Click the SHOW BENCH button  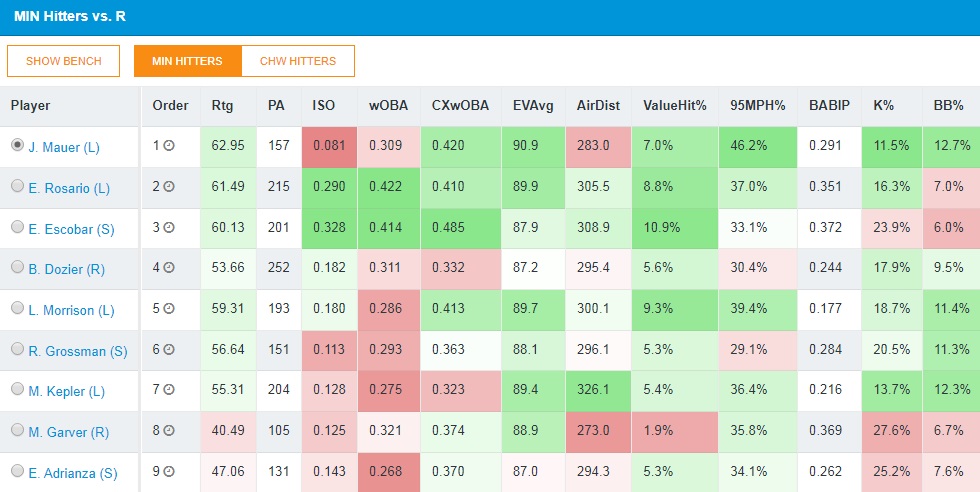click(x=64, y=61)
